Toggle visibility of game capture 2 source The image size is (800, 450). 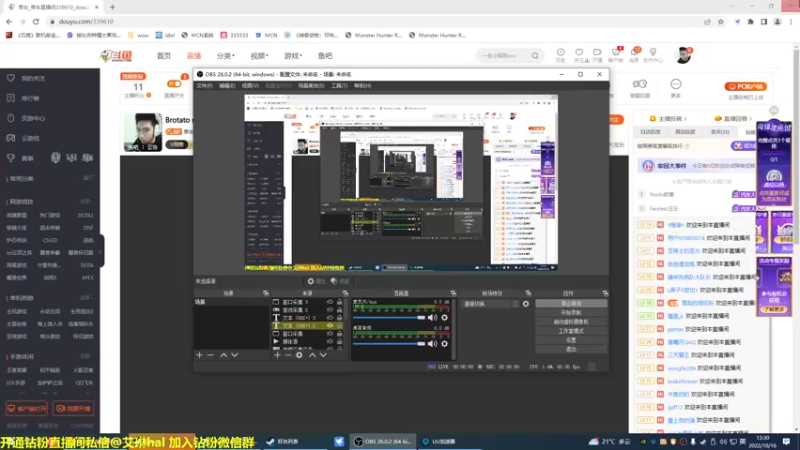tap(330, 310)
